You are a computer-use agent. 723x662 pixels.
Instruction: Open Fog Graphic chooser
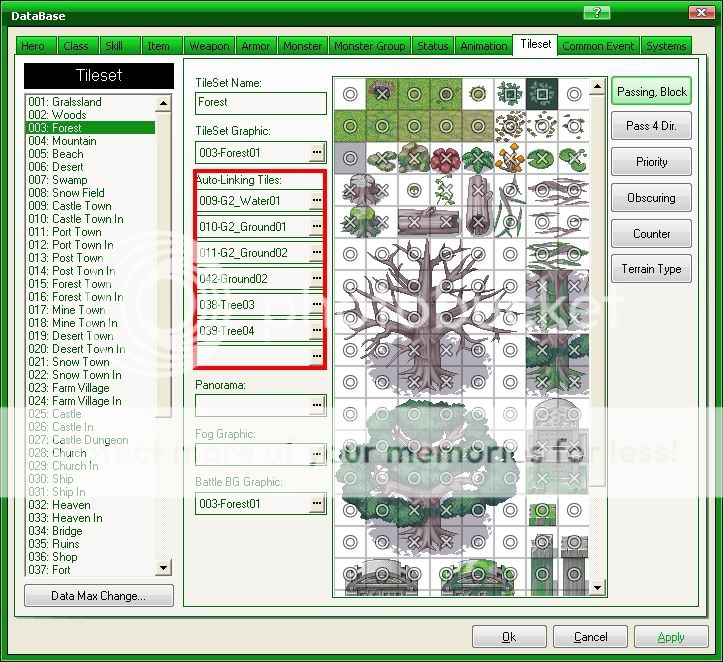[x=317, y=454]
